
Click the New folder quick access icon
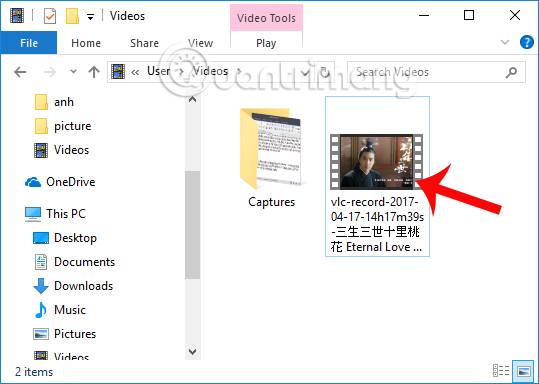point(72,16)
